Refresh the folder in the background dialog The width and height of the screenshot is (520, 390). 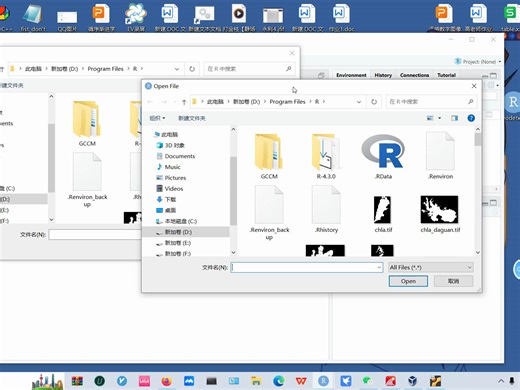[192, 69]
